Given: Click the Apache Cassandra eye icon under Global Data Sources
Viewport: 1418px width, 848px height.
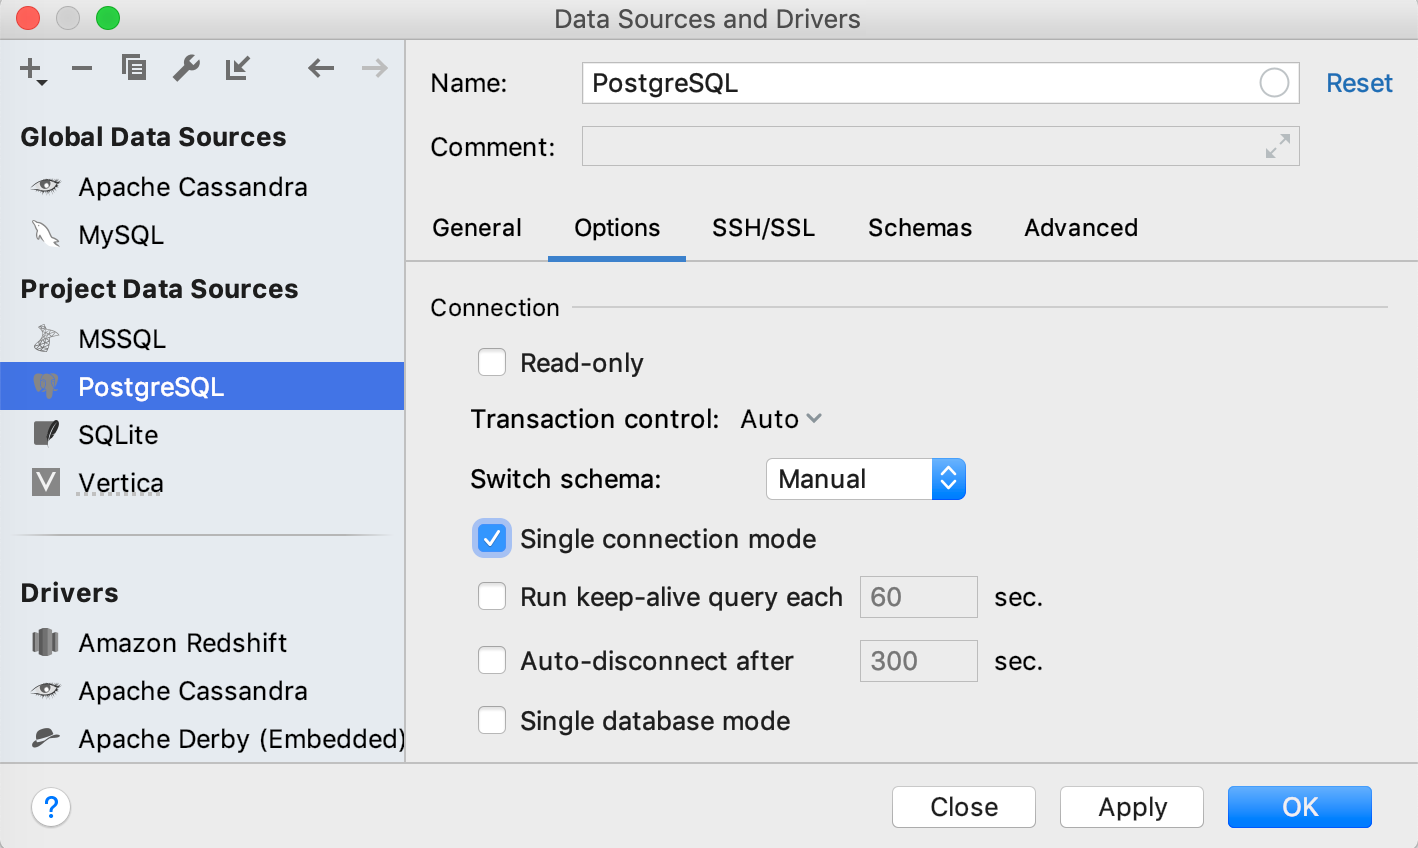Looking at the screenshot, I should pyautogui.click(x=46, y=186).
